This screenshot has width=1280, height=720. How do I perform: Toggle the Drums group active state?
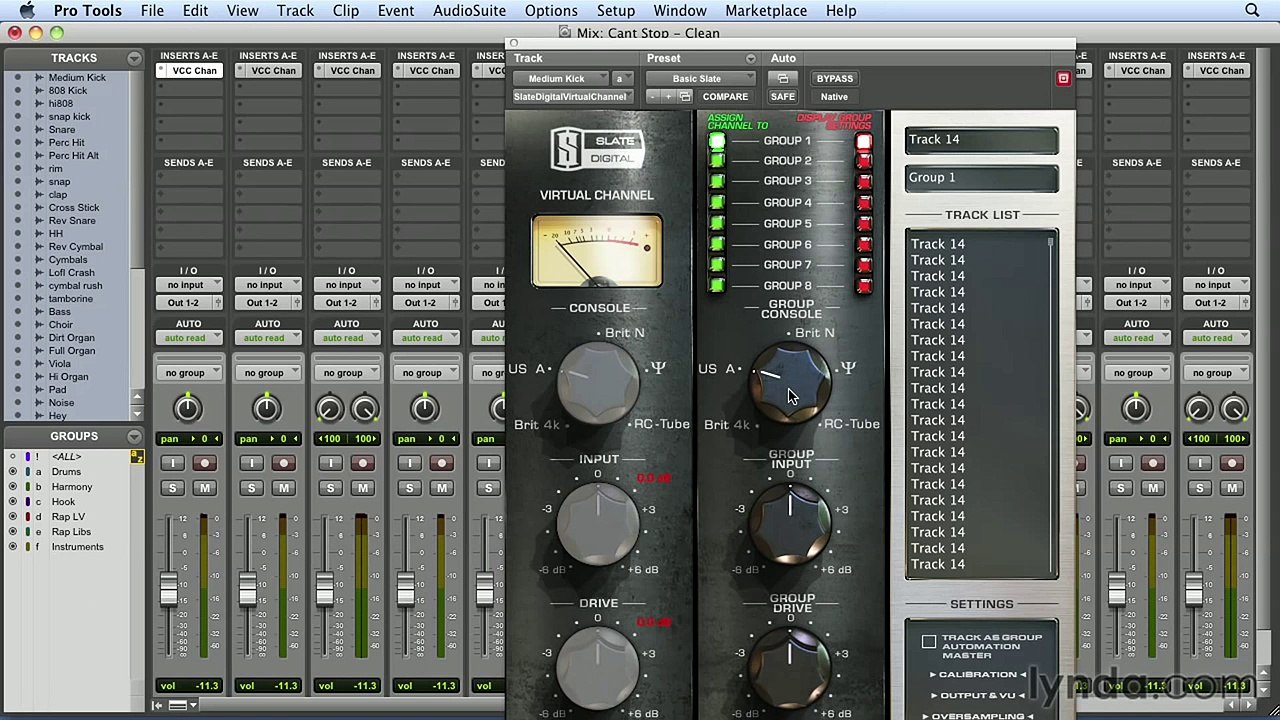[x=13, y=472]
